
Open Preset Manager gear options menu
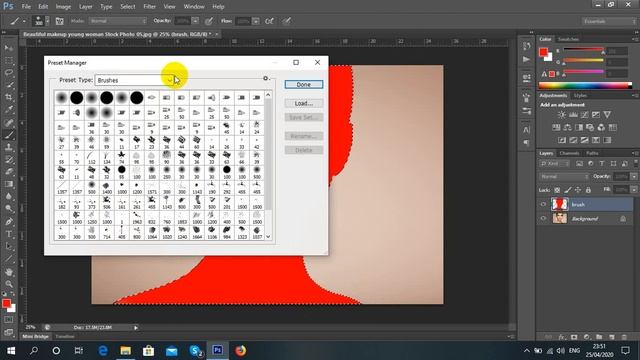[x=266, y=78]
